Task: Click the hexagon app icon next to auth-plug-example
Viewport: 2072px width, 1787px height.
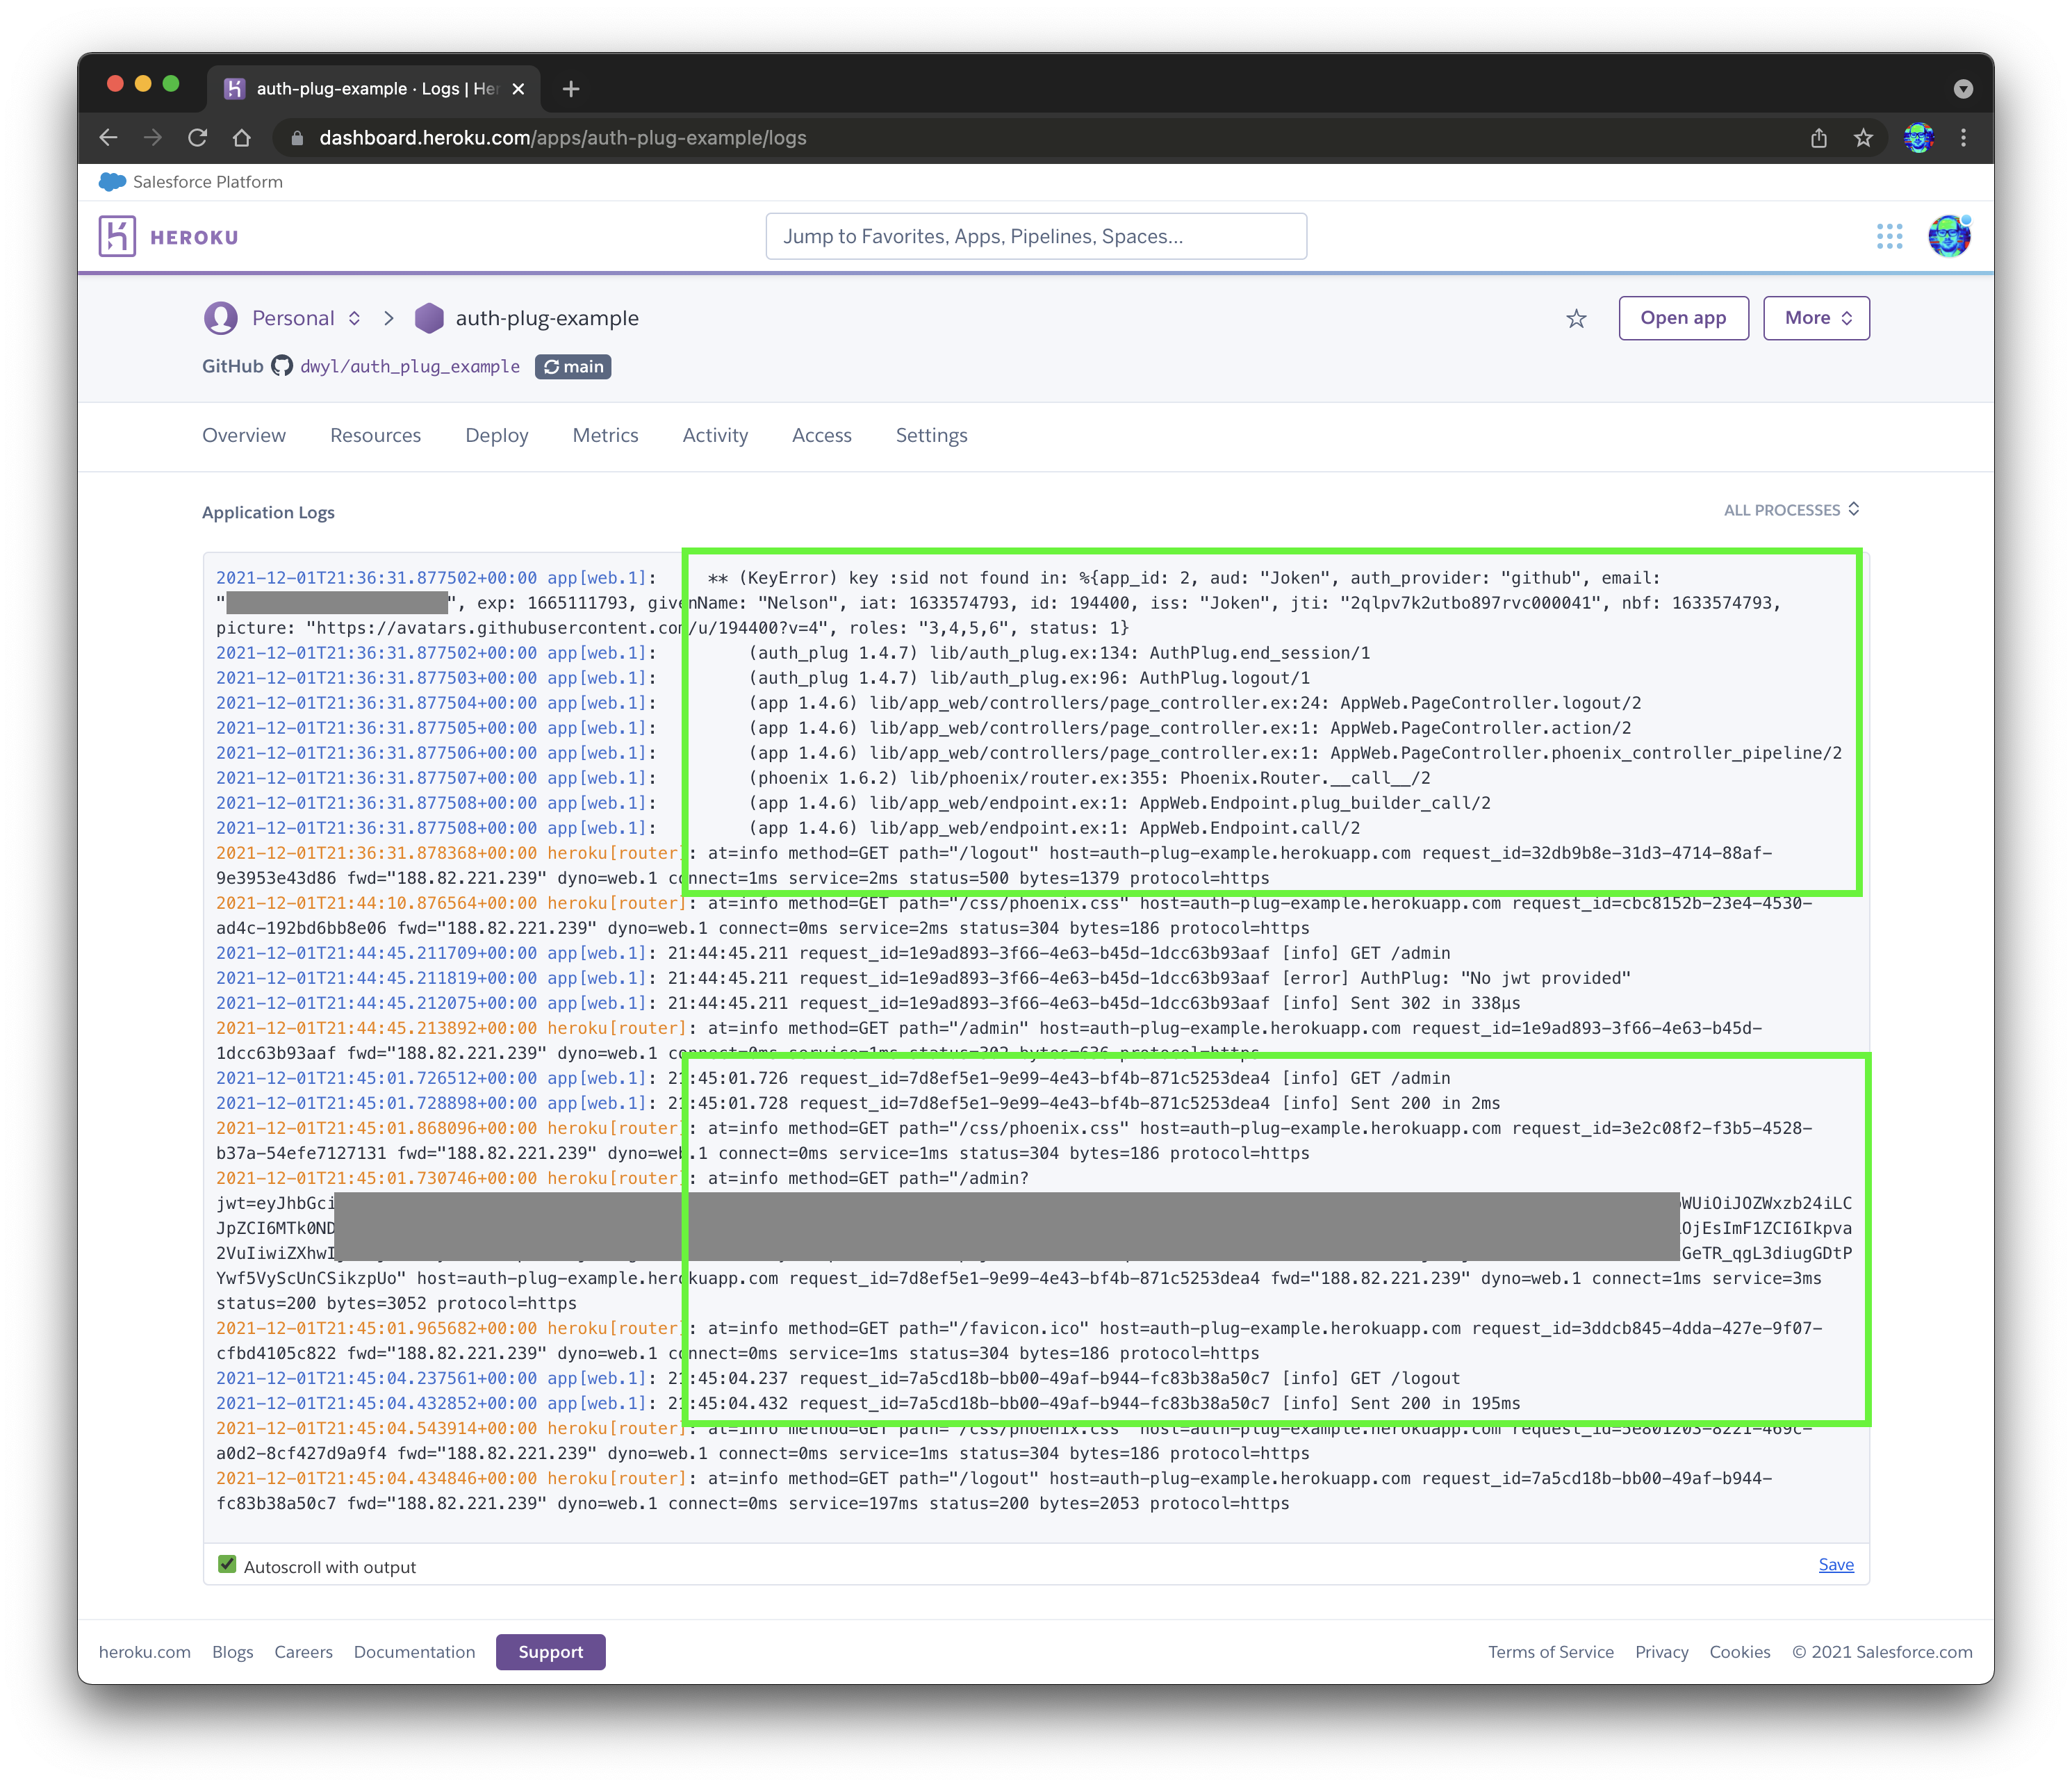Action: click(428, 318)
